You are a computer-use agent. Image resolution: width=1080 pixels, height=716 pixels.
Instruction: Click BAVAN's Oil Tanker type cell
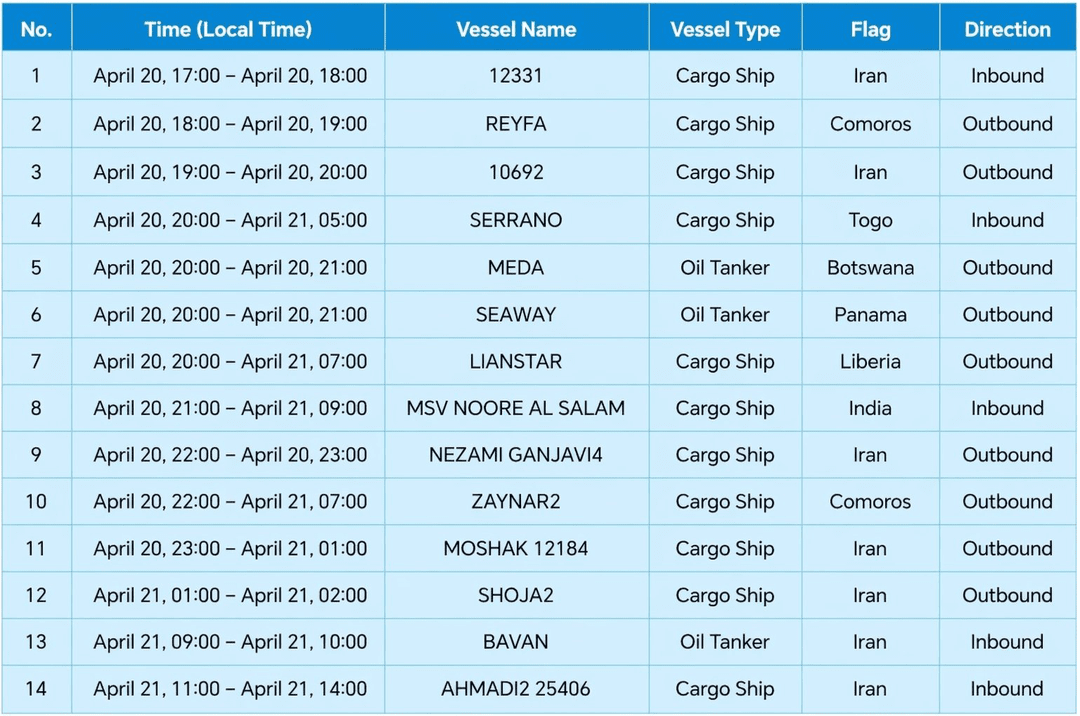click(x=725, y=642)
